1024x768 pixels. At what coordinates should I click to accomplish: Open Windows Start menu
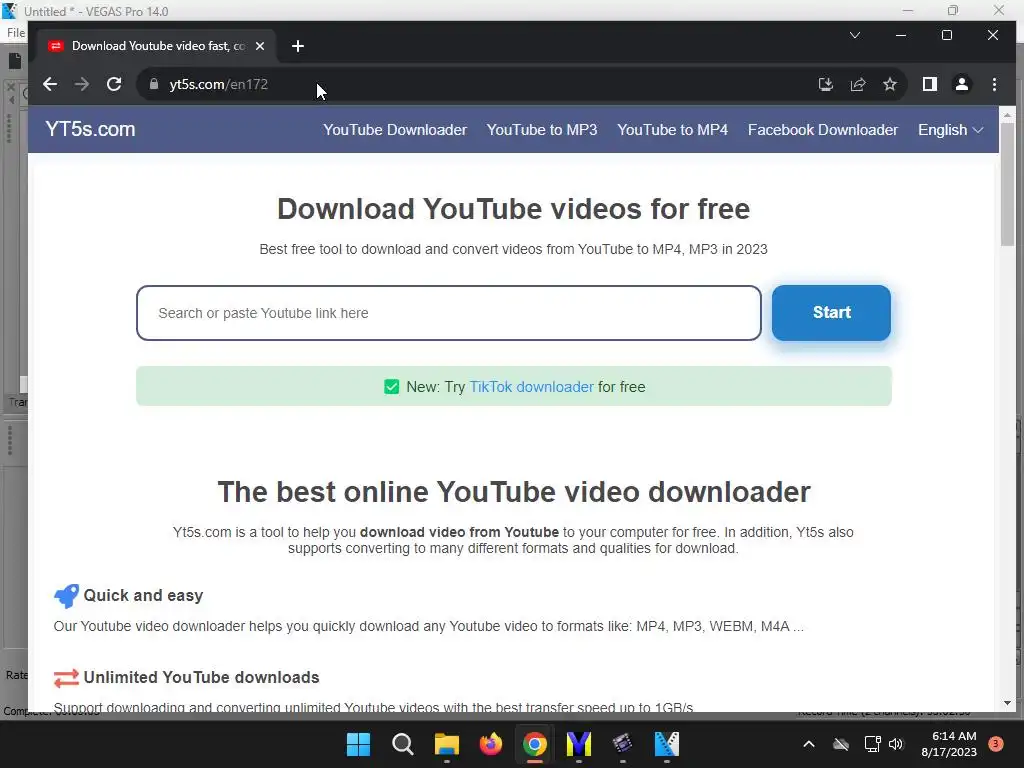click(358, 744)
